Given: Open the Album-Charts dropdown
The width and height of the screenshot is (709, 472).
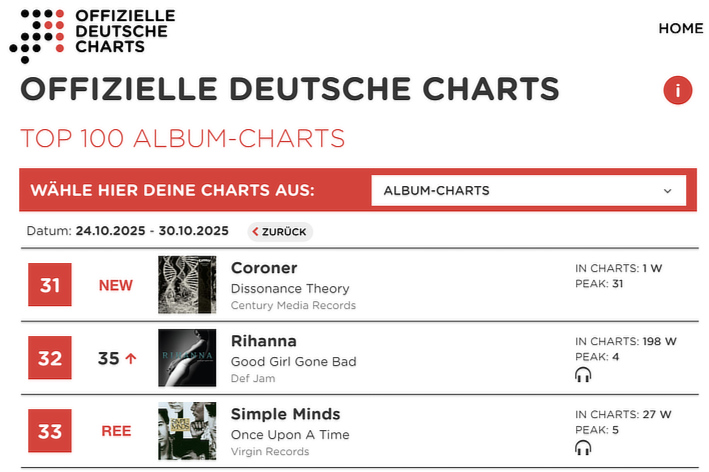Looking at the screenshot, I should 527,190.
